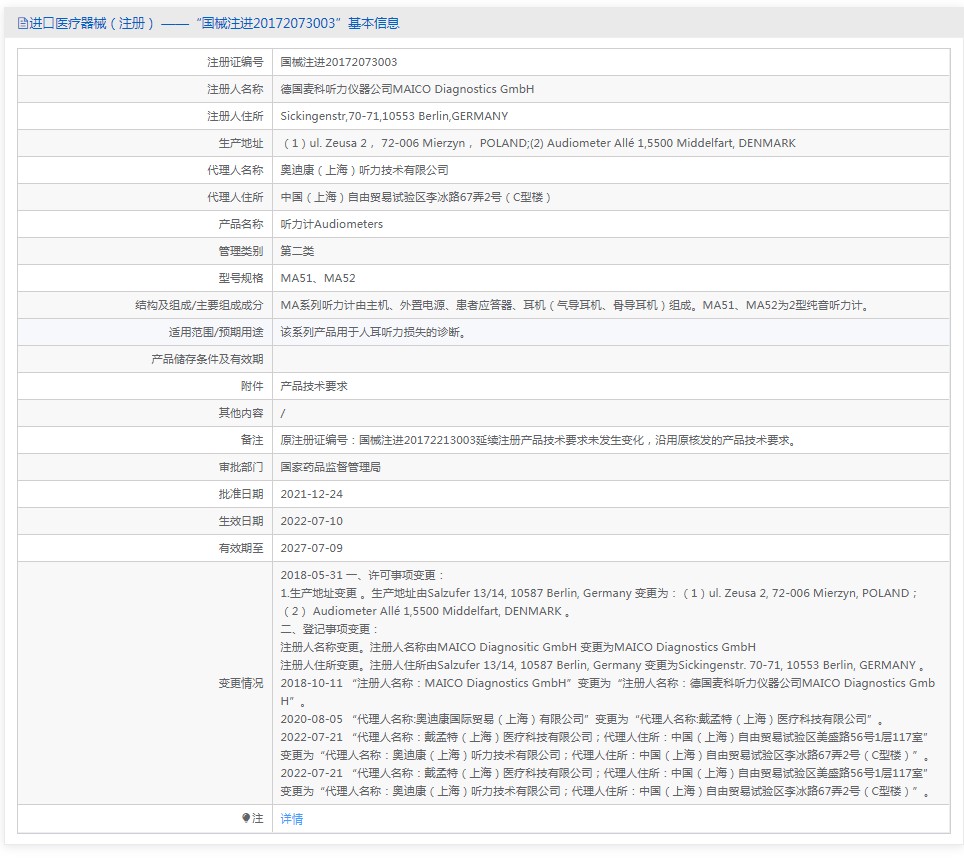Click the registrant name value in the 注册人名称 row
This screenshot has height=860, width=964.
click(407, 89)
